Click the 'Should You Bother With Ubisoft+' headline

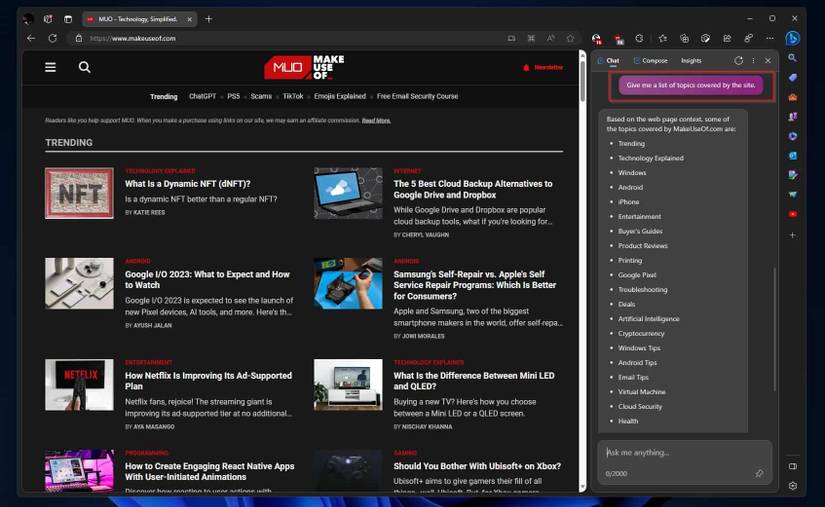pyautogui.click(x=477, y=466)
